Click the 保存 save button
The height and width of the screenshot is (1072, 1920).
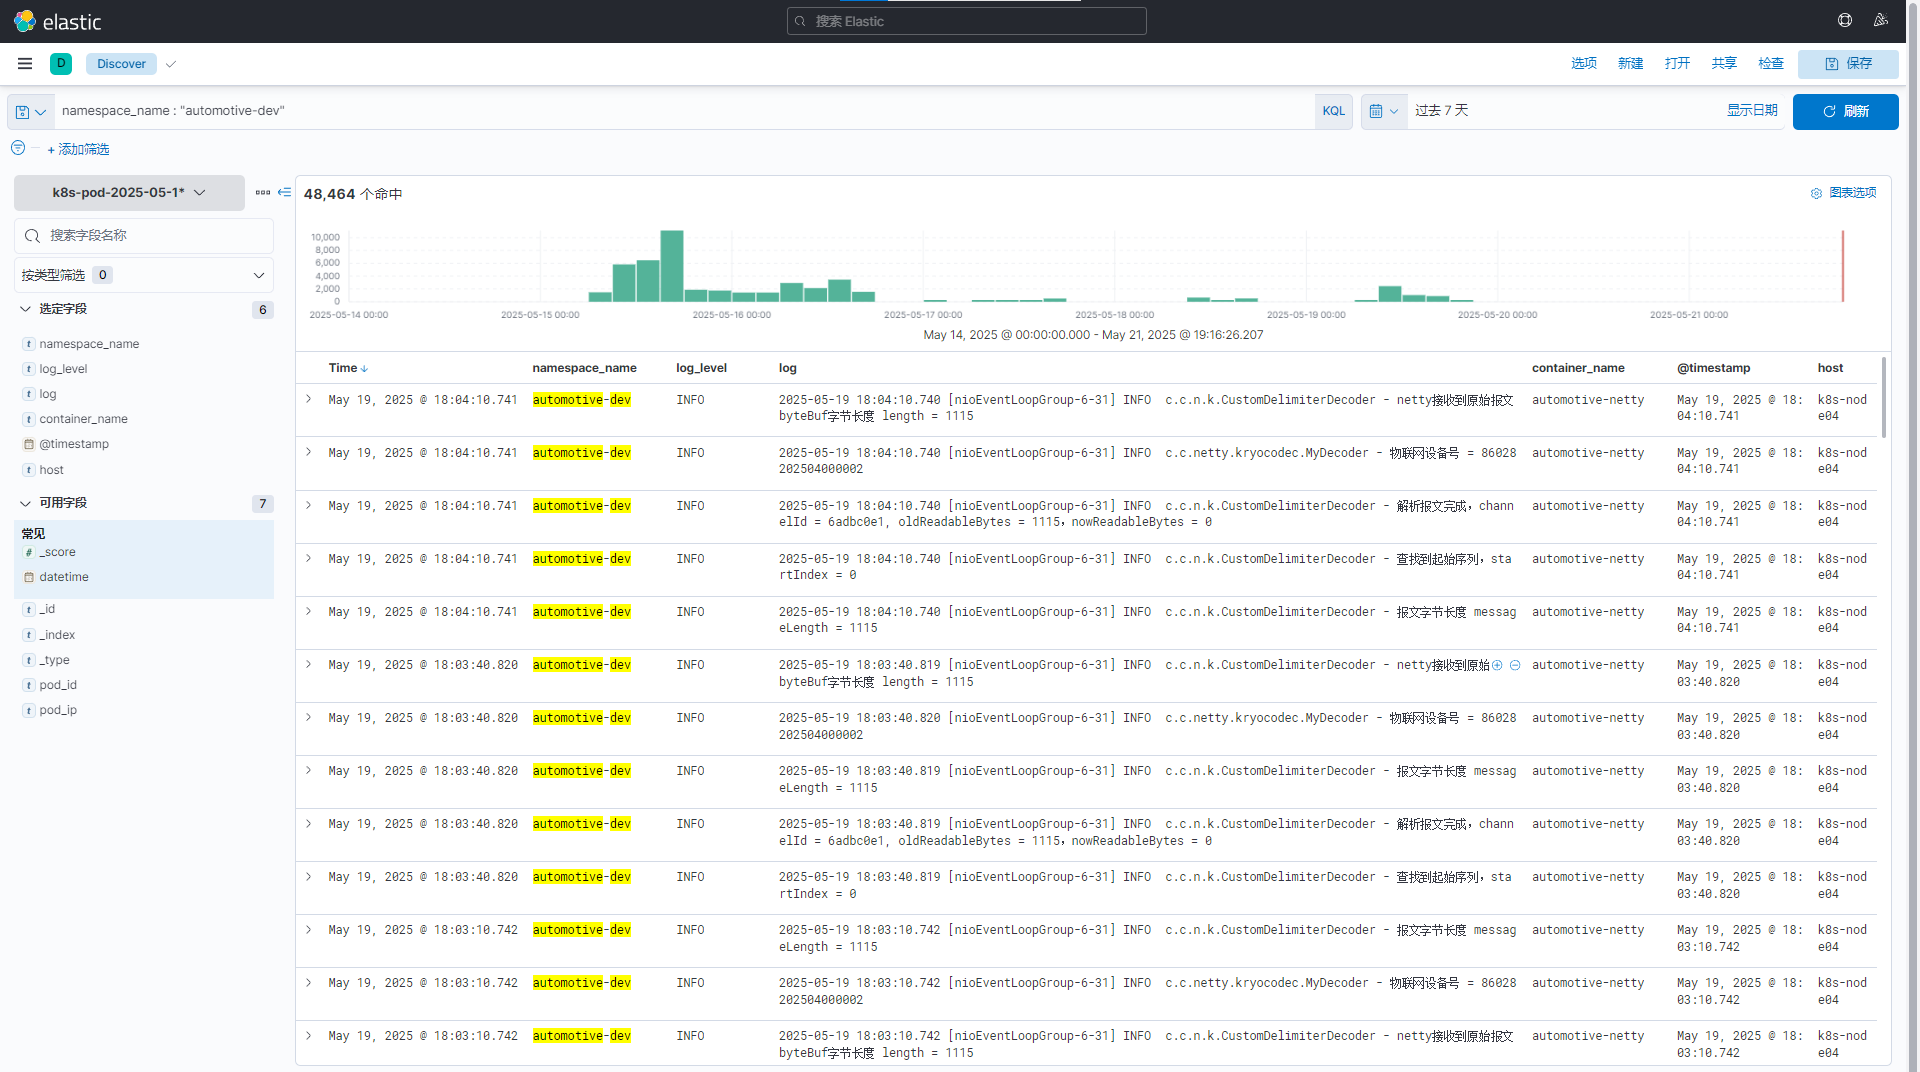(x=1848, y=64)
